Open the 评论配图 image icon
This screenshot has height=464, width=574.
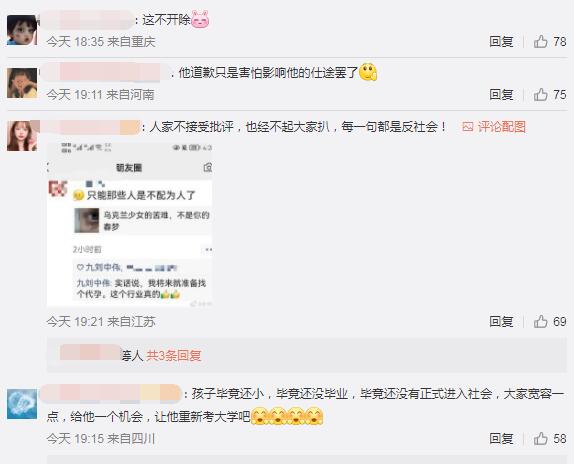467,127
